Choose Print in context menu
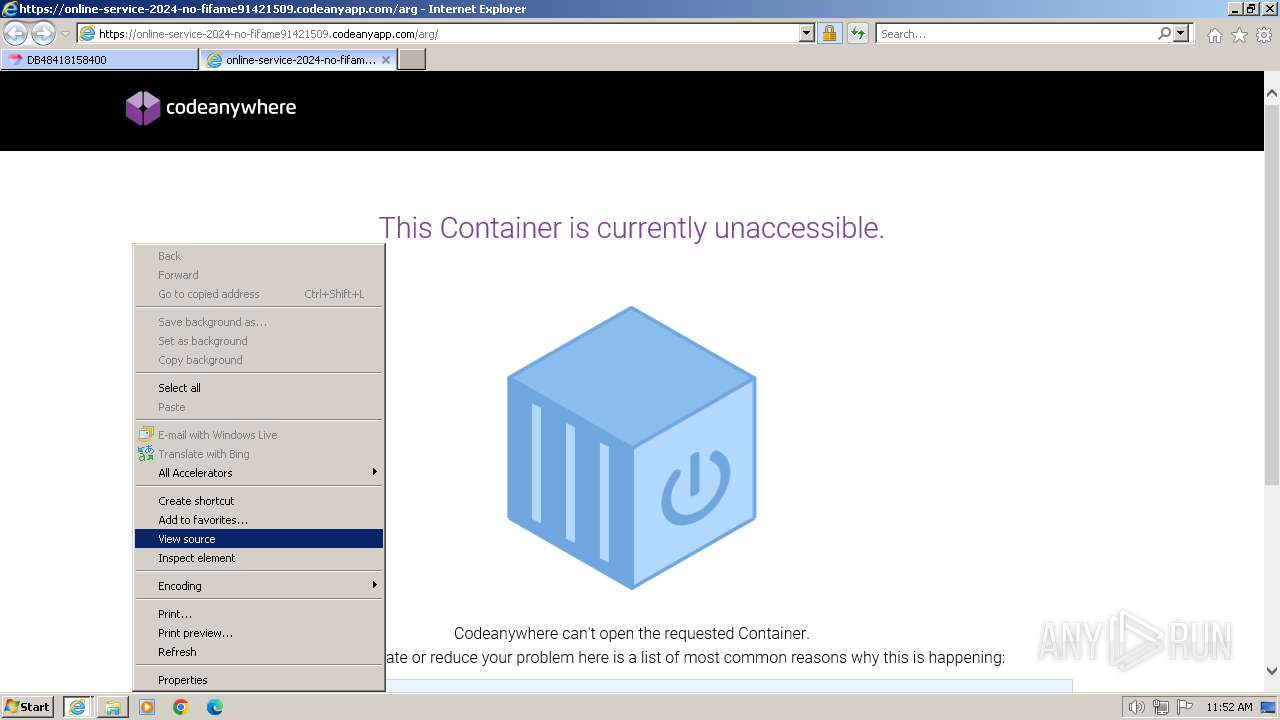The height and width of the screenshot is (720, 1280). coord(259,614)
